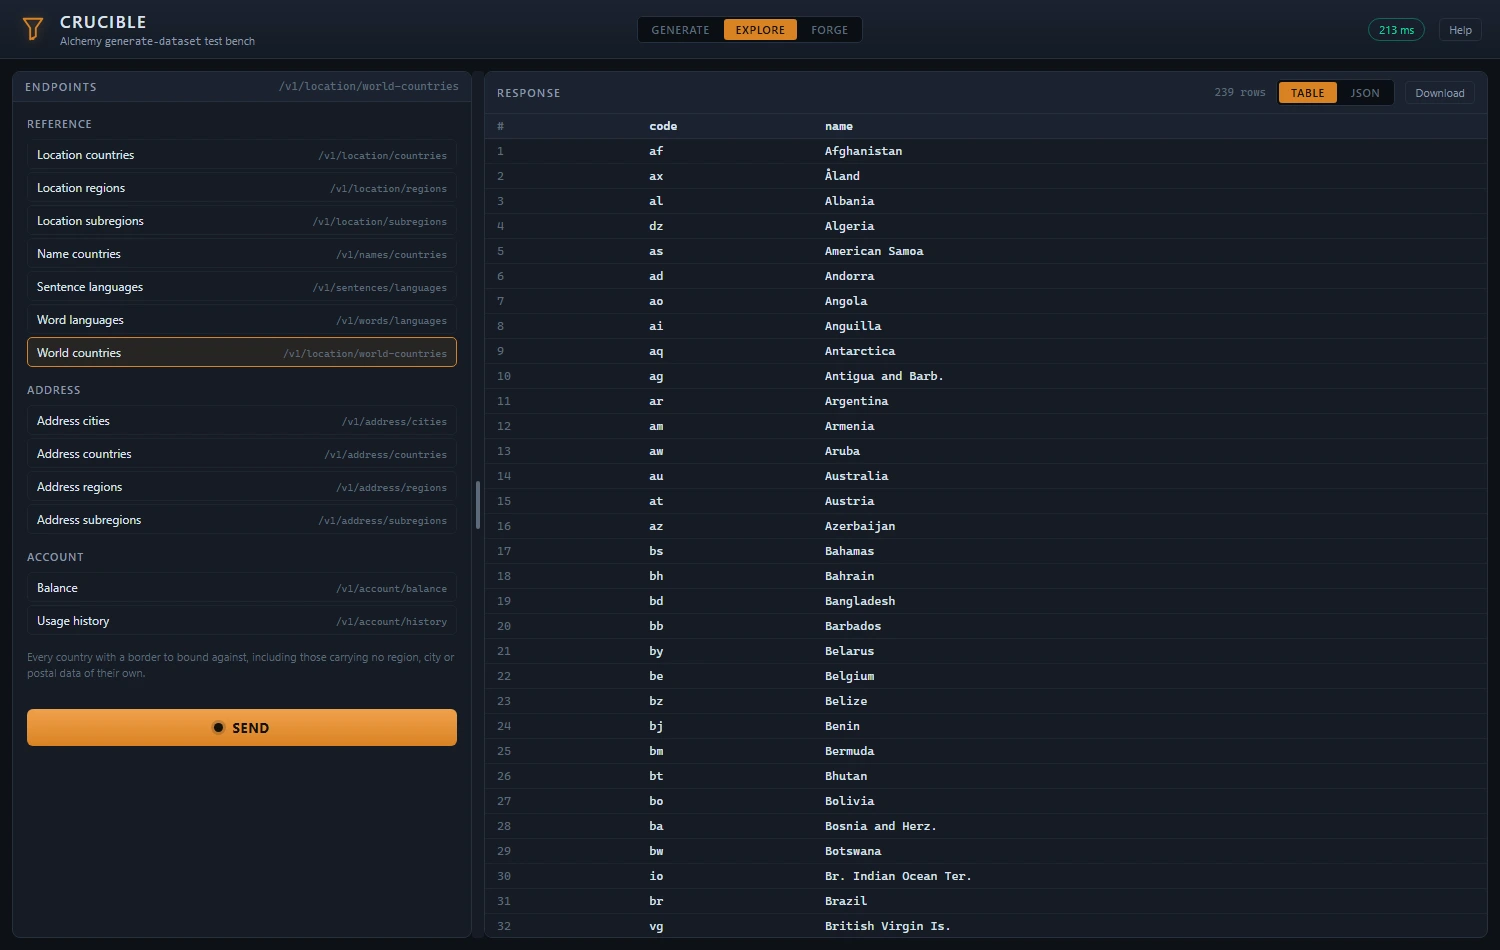Open the Usage history endpoint
Image resolution: width=1500 pixels, height=950 pixels.
point(242,621)
